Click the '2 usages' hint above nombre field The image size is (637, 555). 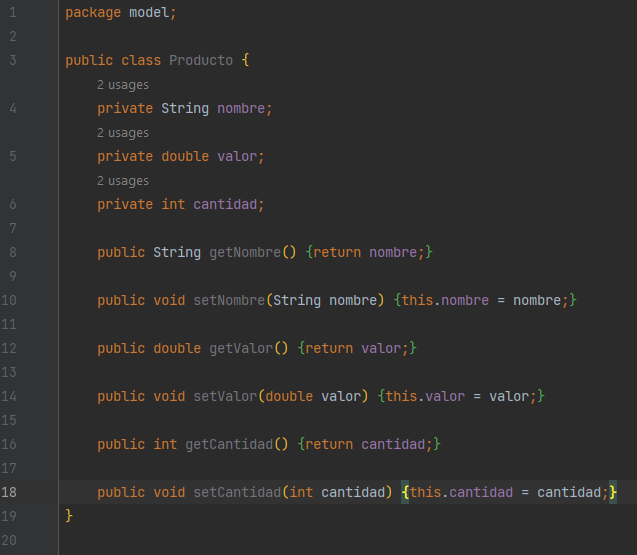coord(123,85)
